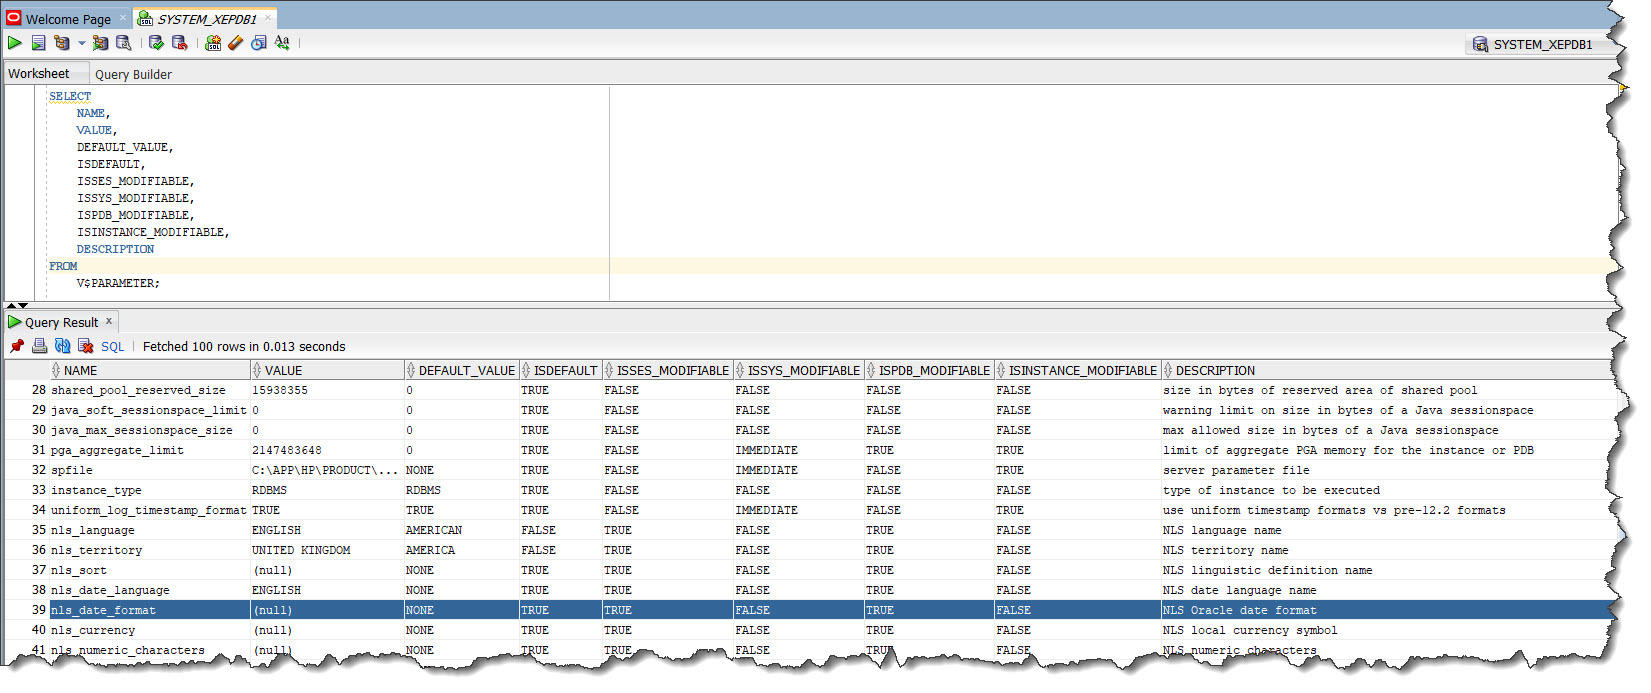Run the statement with the green play icon
1651x693 pixels.
coord(15,43)
